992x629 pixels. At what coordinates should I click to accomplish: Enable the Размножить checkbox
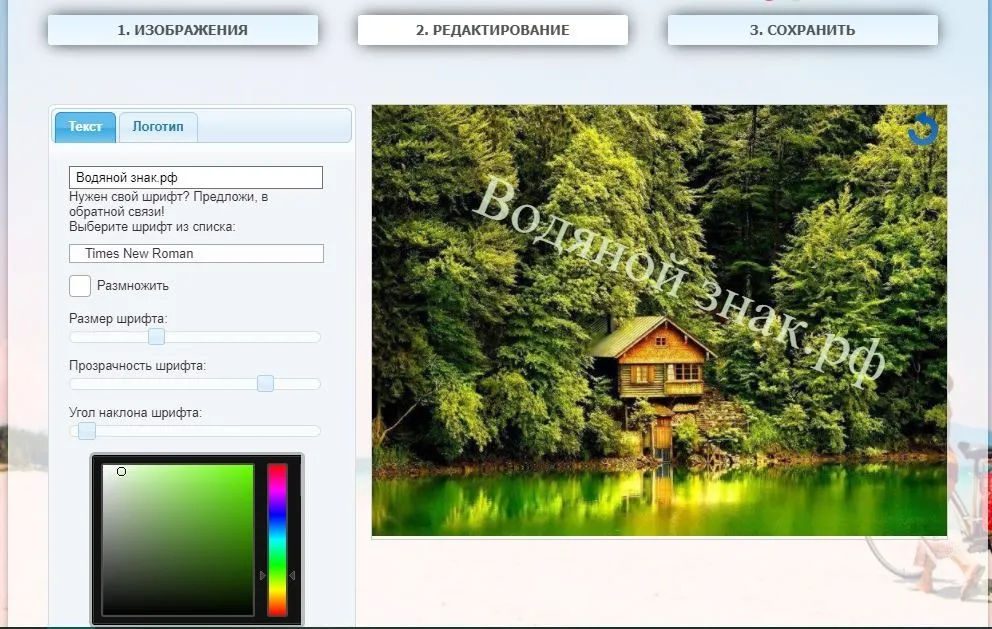[x=80, y=285]
